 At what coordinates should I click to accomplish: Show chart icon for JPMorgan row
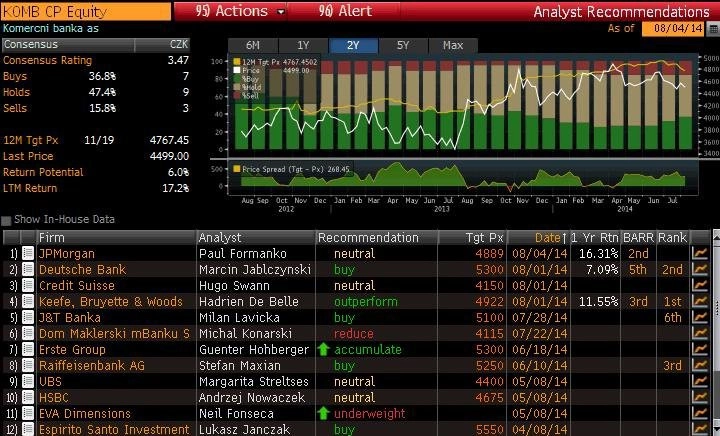(x=700, y=253)
